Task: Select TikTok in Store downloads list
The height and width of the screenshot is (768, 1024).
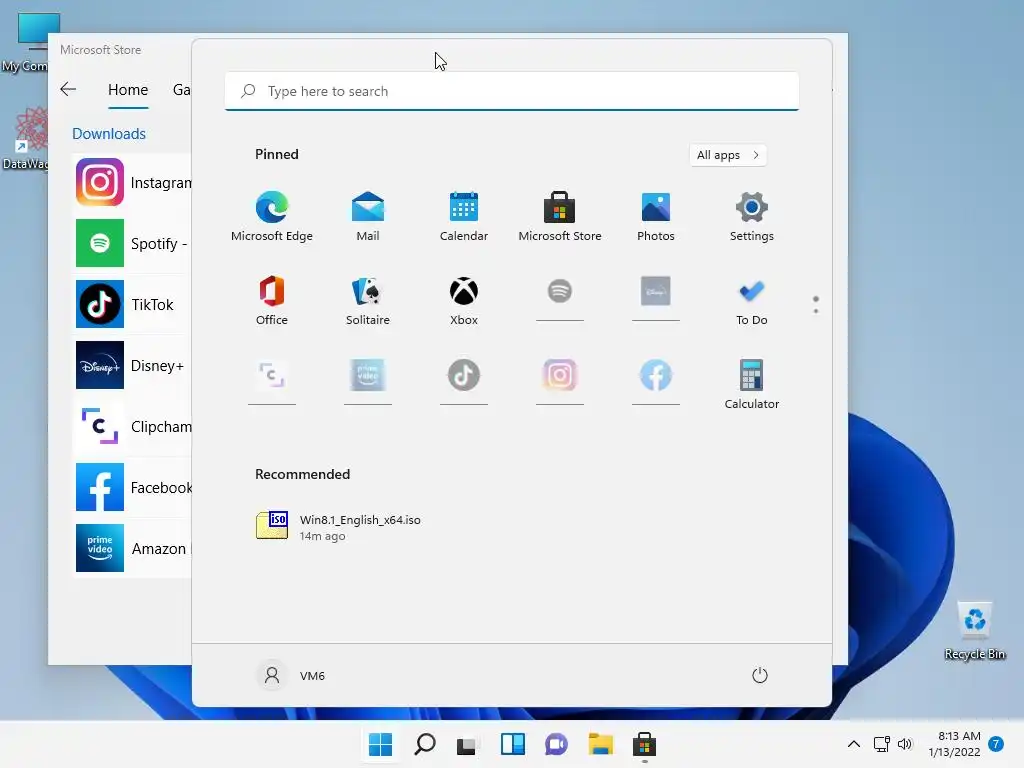Action: click(133, 304)
